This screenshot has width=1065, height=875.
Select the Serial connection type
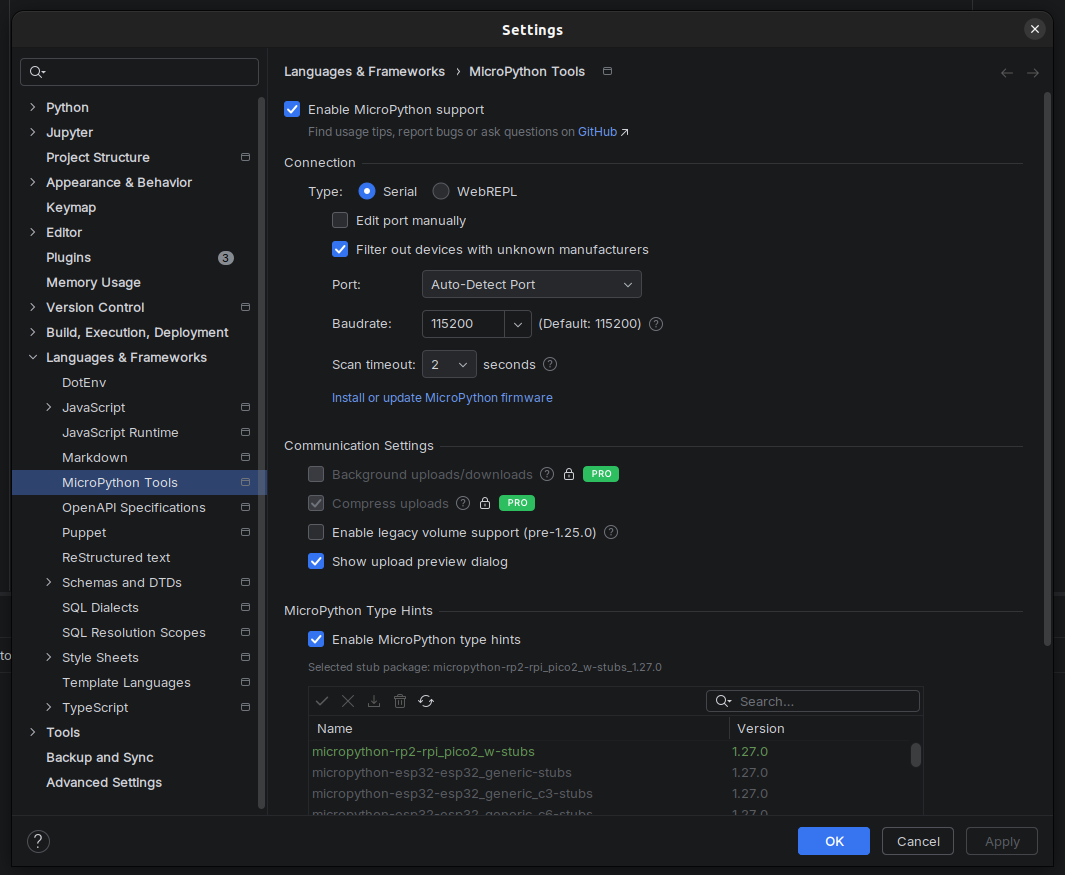[367, 192]
